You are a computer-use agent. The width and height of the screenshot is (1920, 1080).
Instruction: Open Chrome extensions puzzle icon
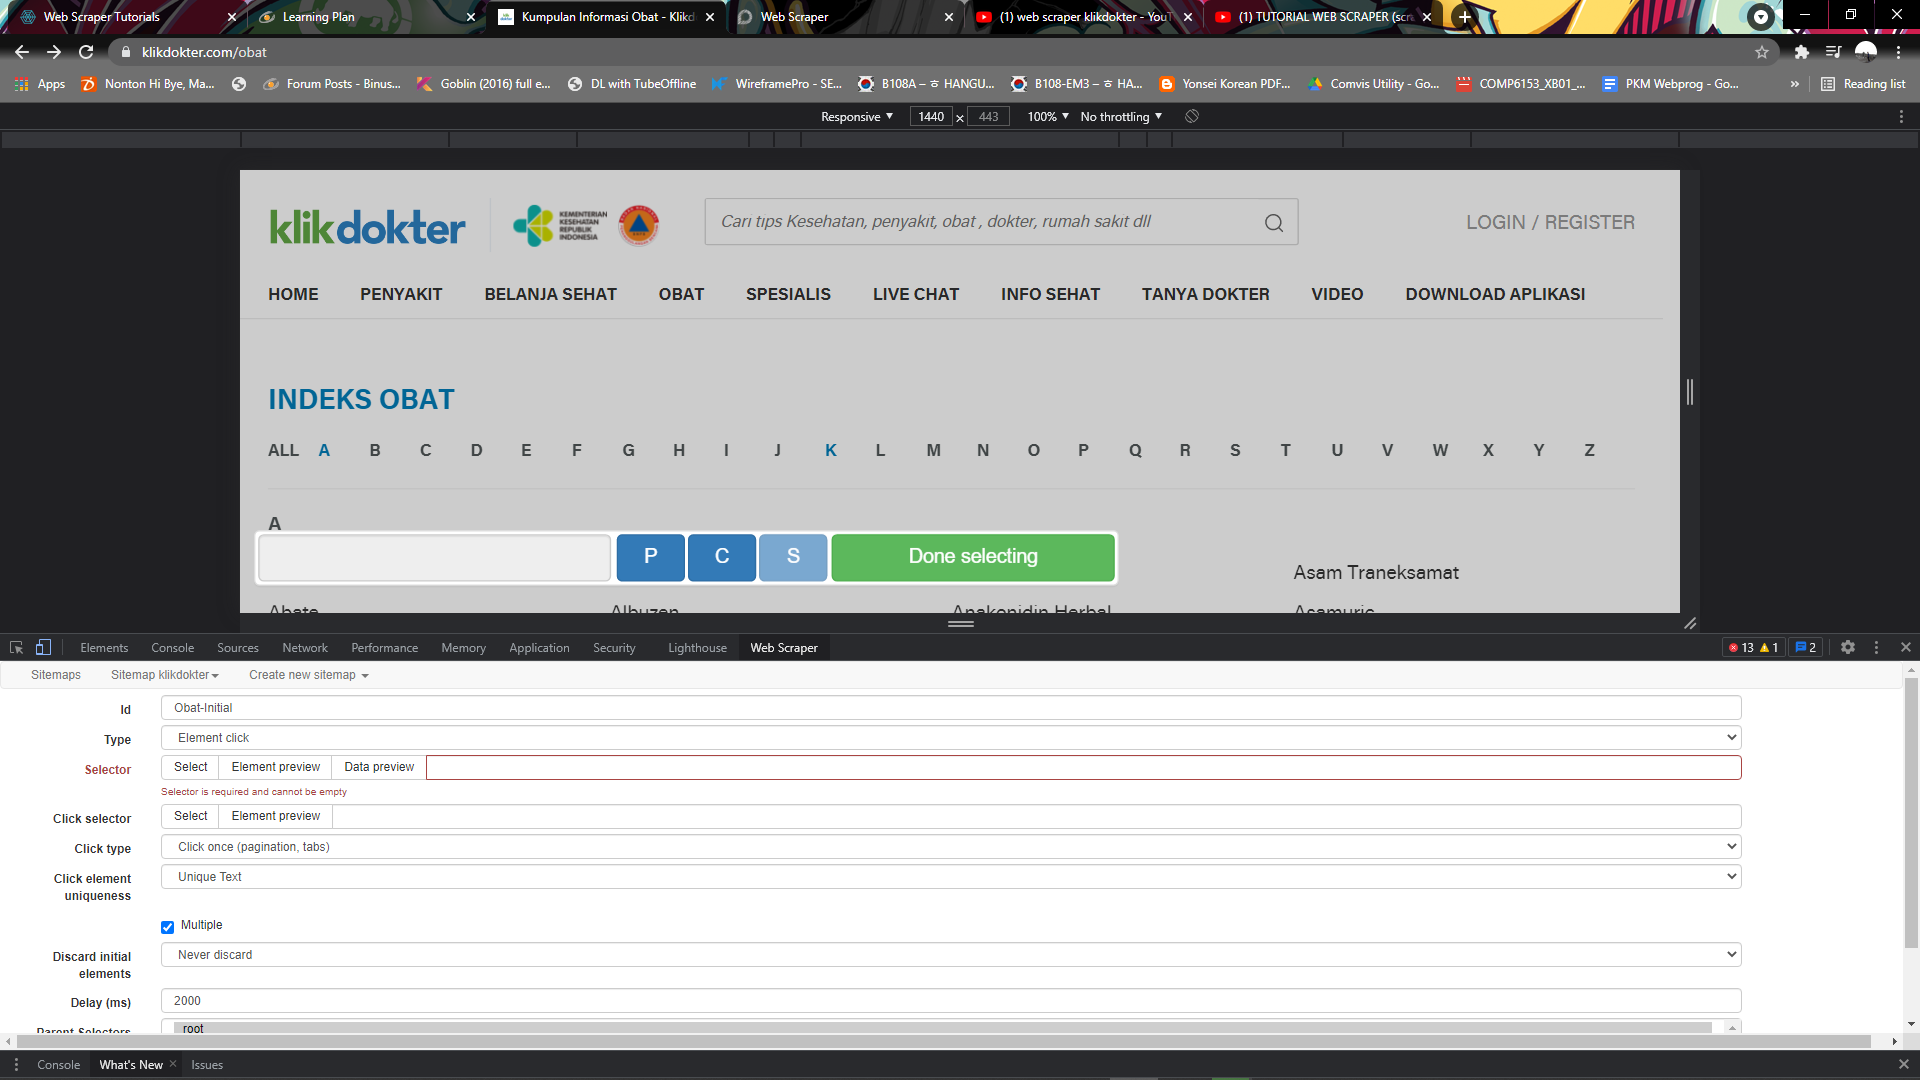pos(1801,52)
